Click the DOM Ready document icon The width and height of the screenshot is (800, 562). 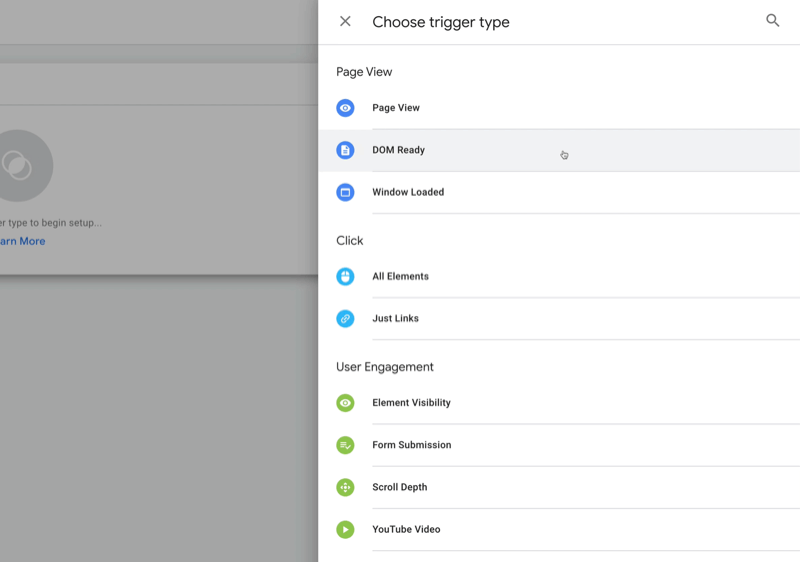pyautogui.click(x=345, y=150)
